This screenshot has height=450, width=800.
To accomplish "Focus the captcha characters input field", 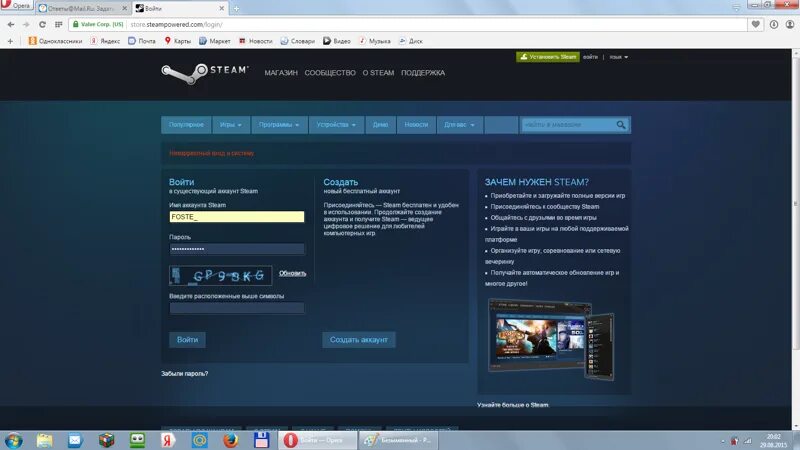I will 237,308.
